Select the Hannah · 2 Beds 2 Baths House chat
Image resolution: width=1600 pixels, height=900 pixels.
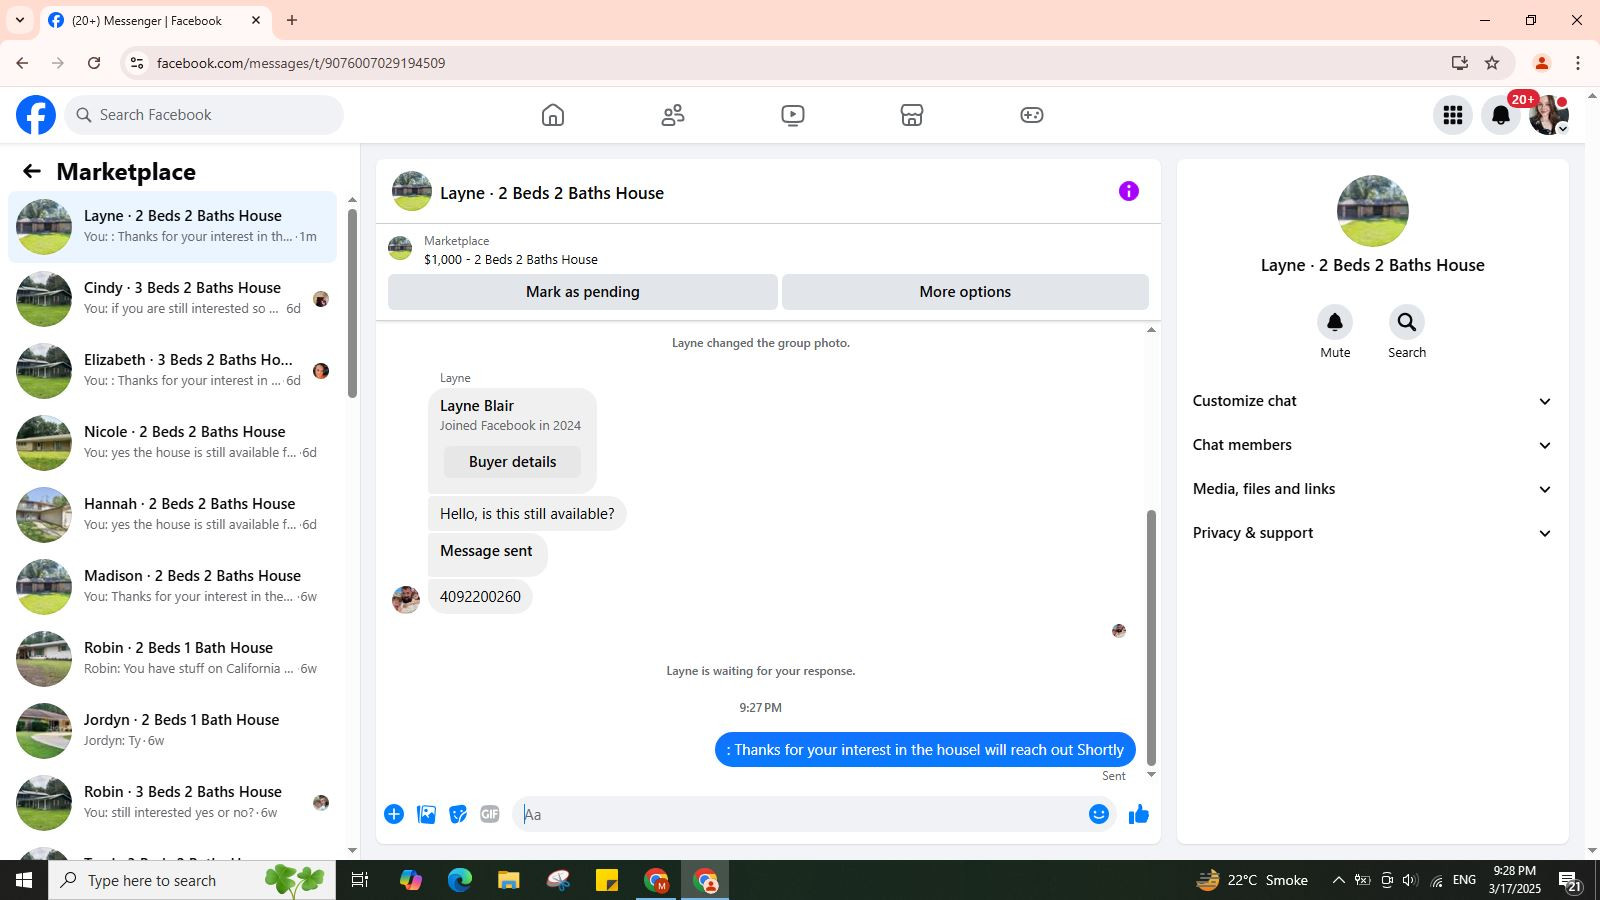(172, 515)
